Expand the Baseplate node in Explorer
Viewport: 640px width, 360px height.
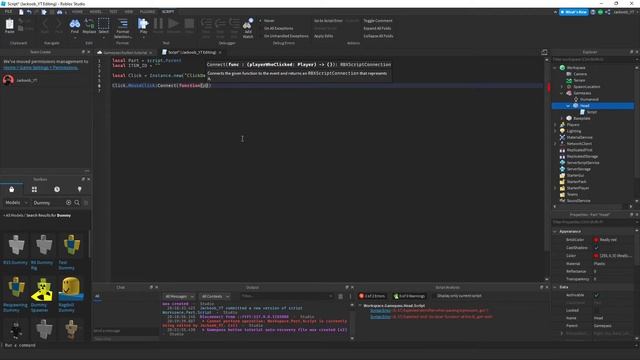click(x=562, y=118)
